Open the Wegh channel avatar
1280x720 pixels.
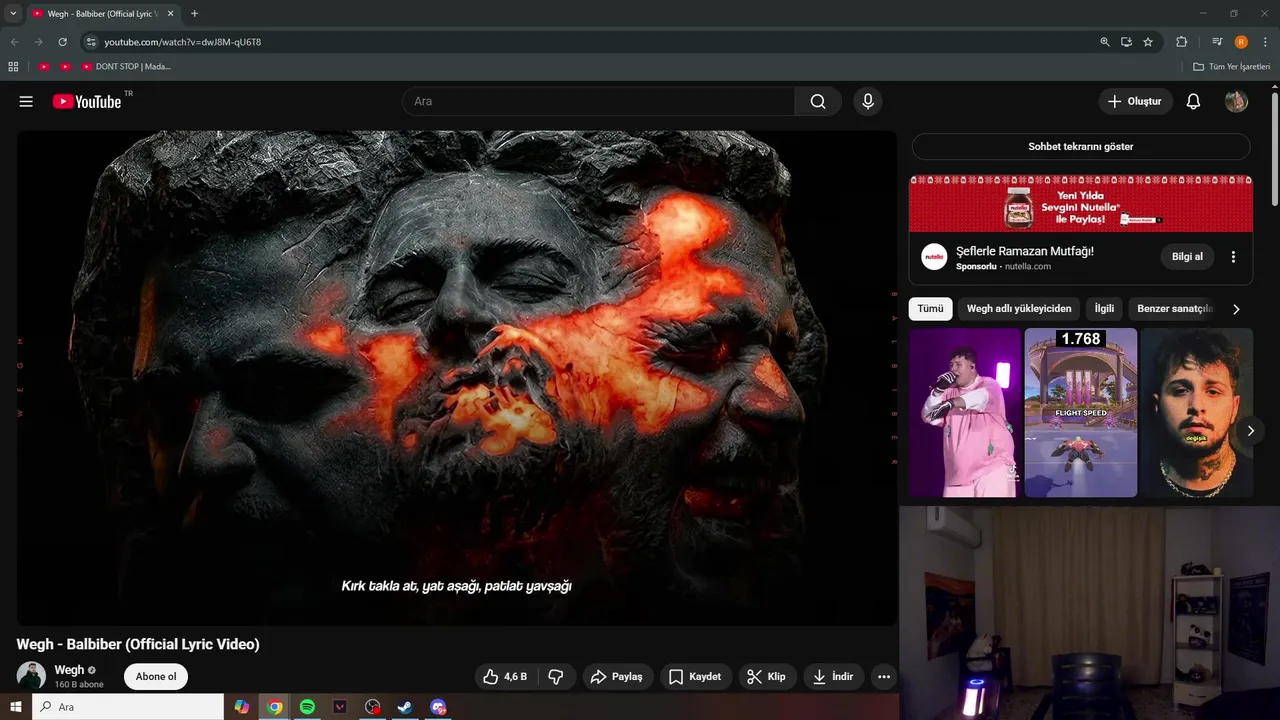click(31, 676)
